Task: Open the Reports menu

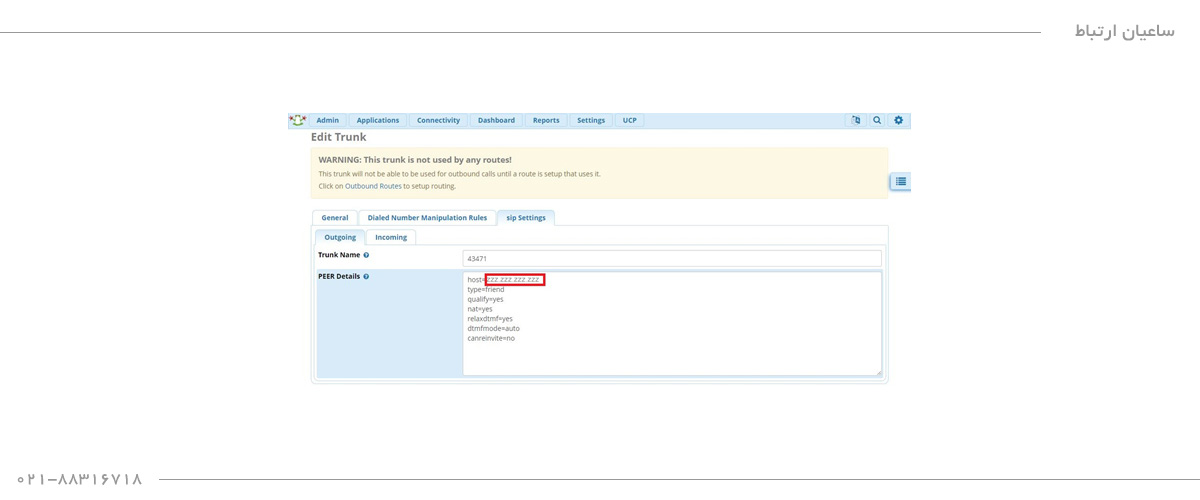Action: pos(546,120)
